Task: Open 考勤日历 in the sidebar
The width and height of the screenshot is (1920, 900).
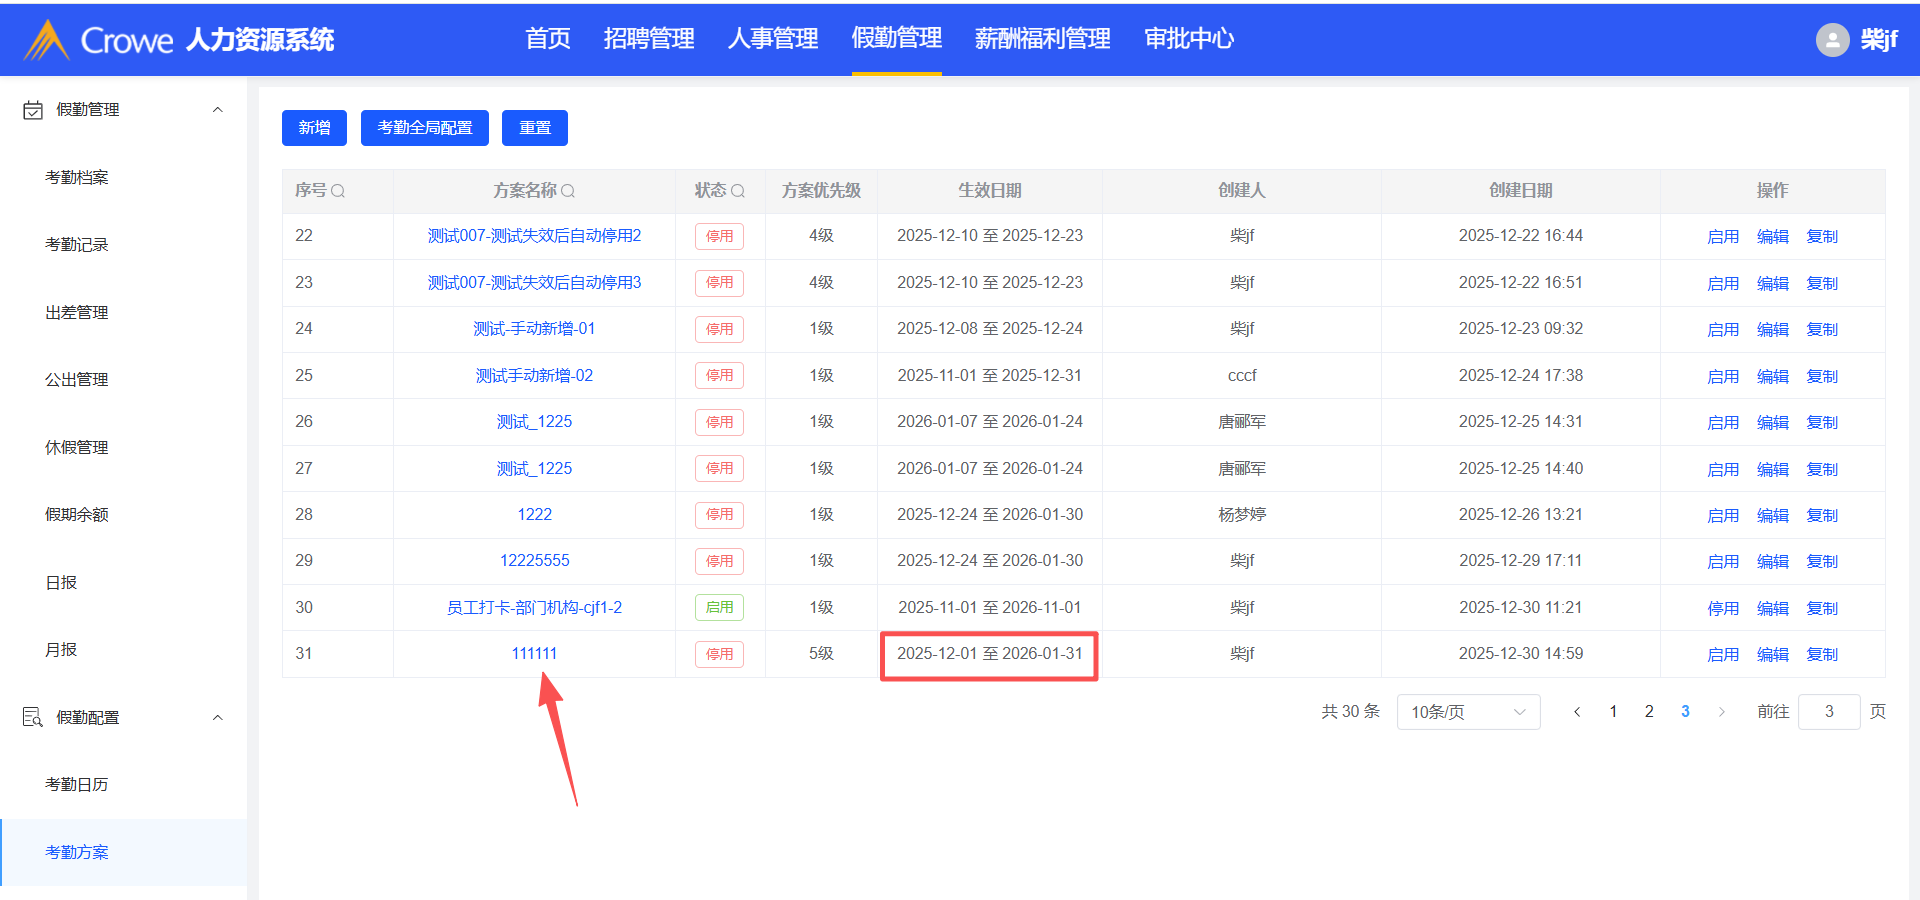Action: (x=77, y=784)
